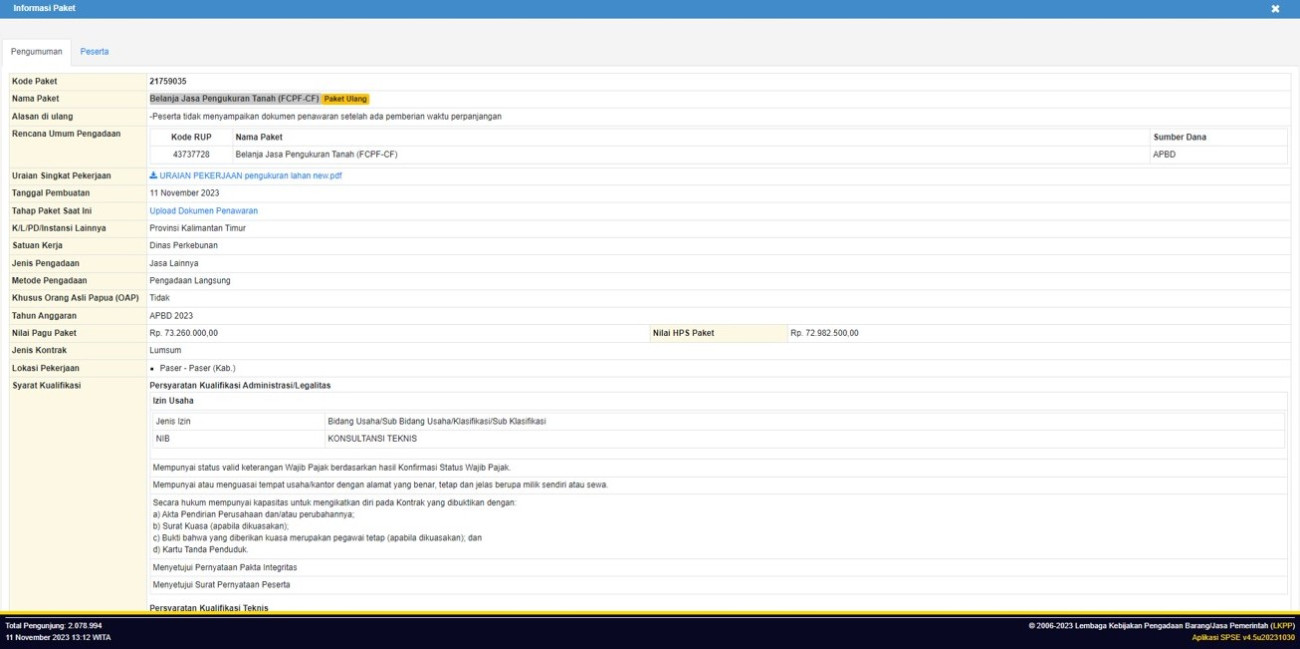The image size is (1300, 649).
Task: Select the Pengumuman tab
Action: (x=37, y=51)
